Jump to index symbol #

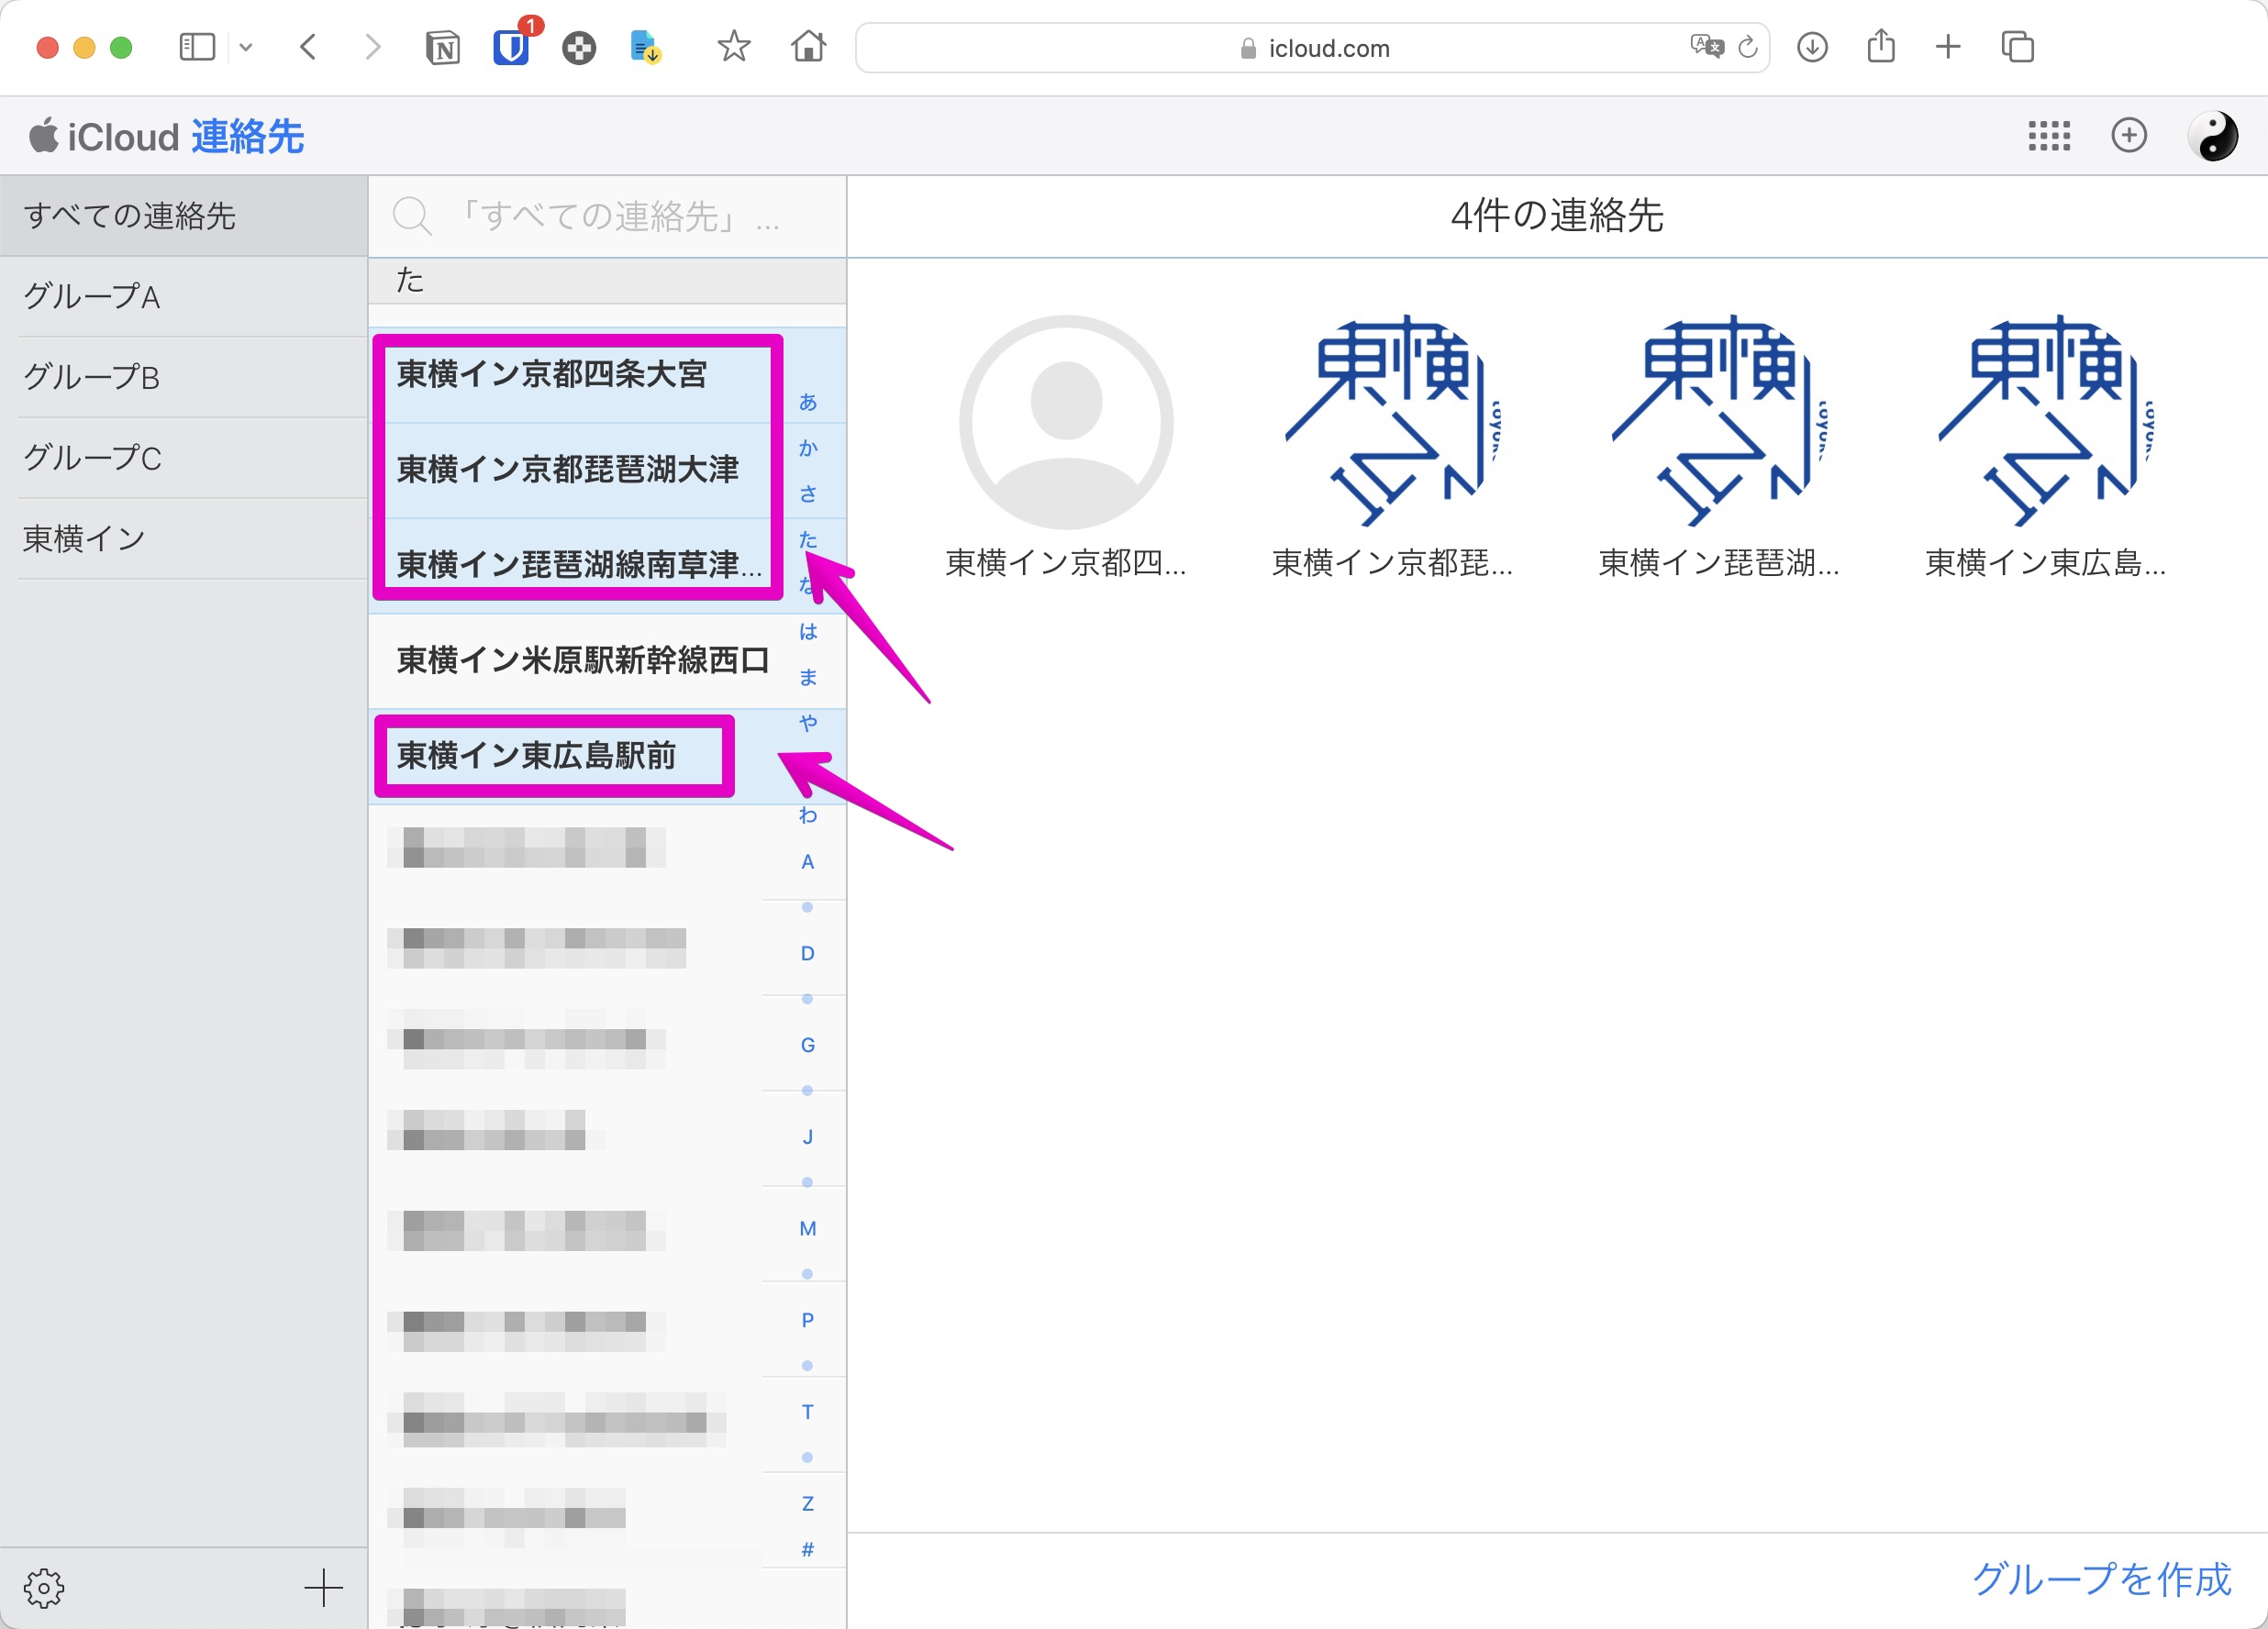coord(807,1549)
